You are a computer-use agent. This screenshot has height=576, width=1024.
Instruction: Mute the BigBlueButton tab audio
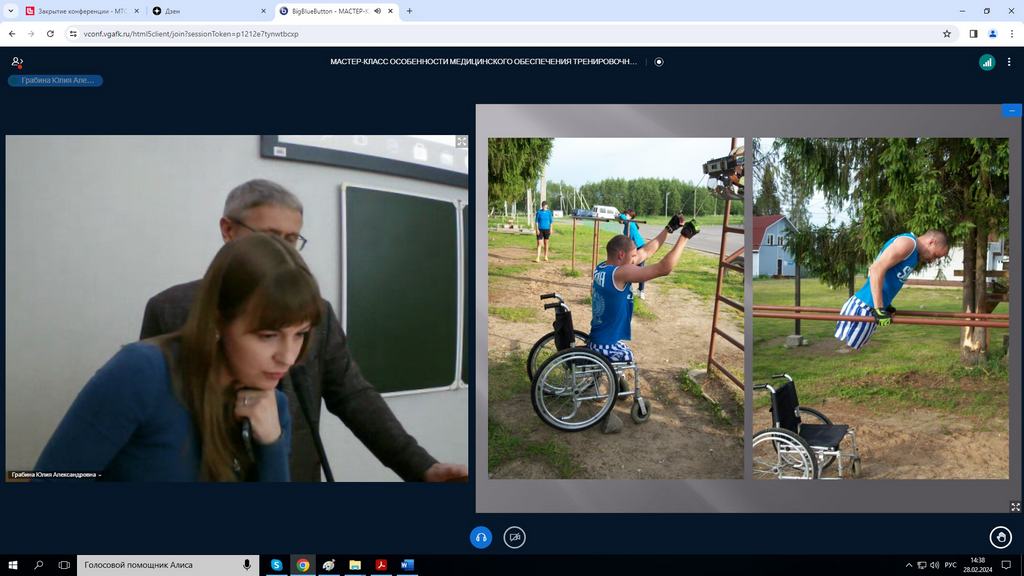pos(376,11)
